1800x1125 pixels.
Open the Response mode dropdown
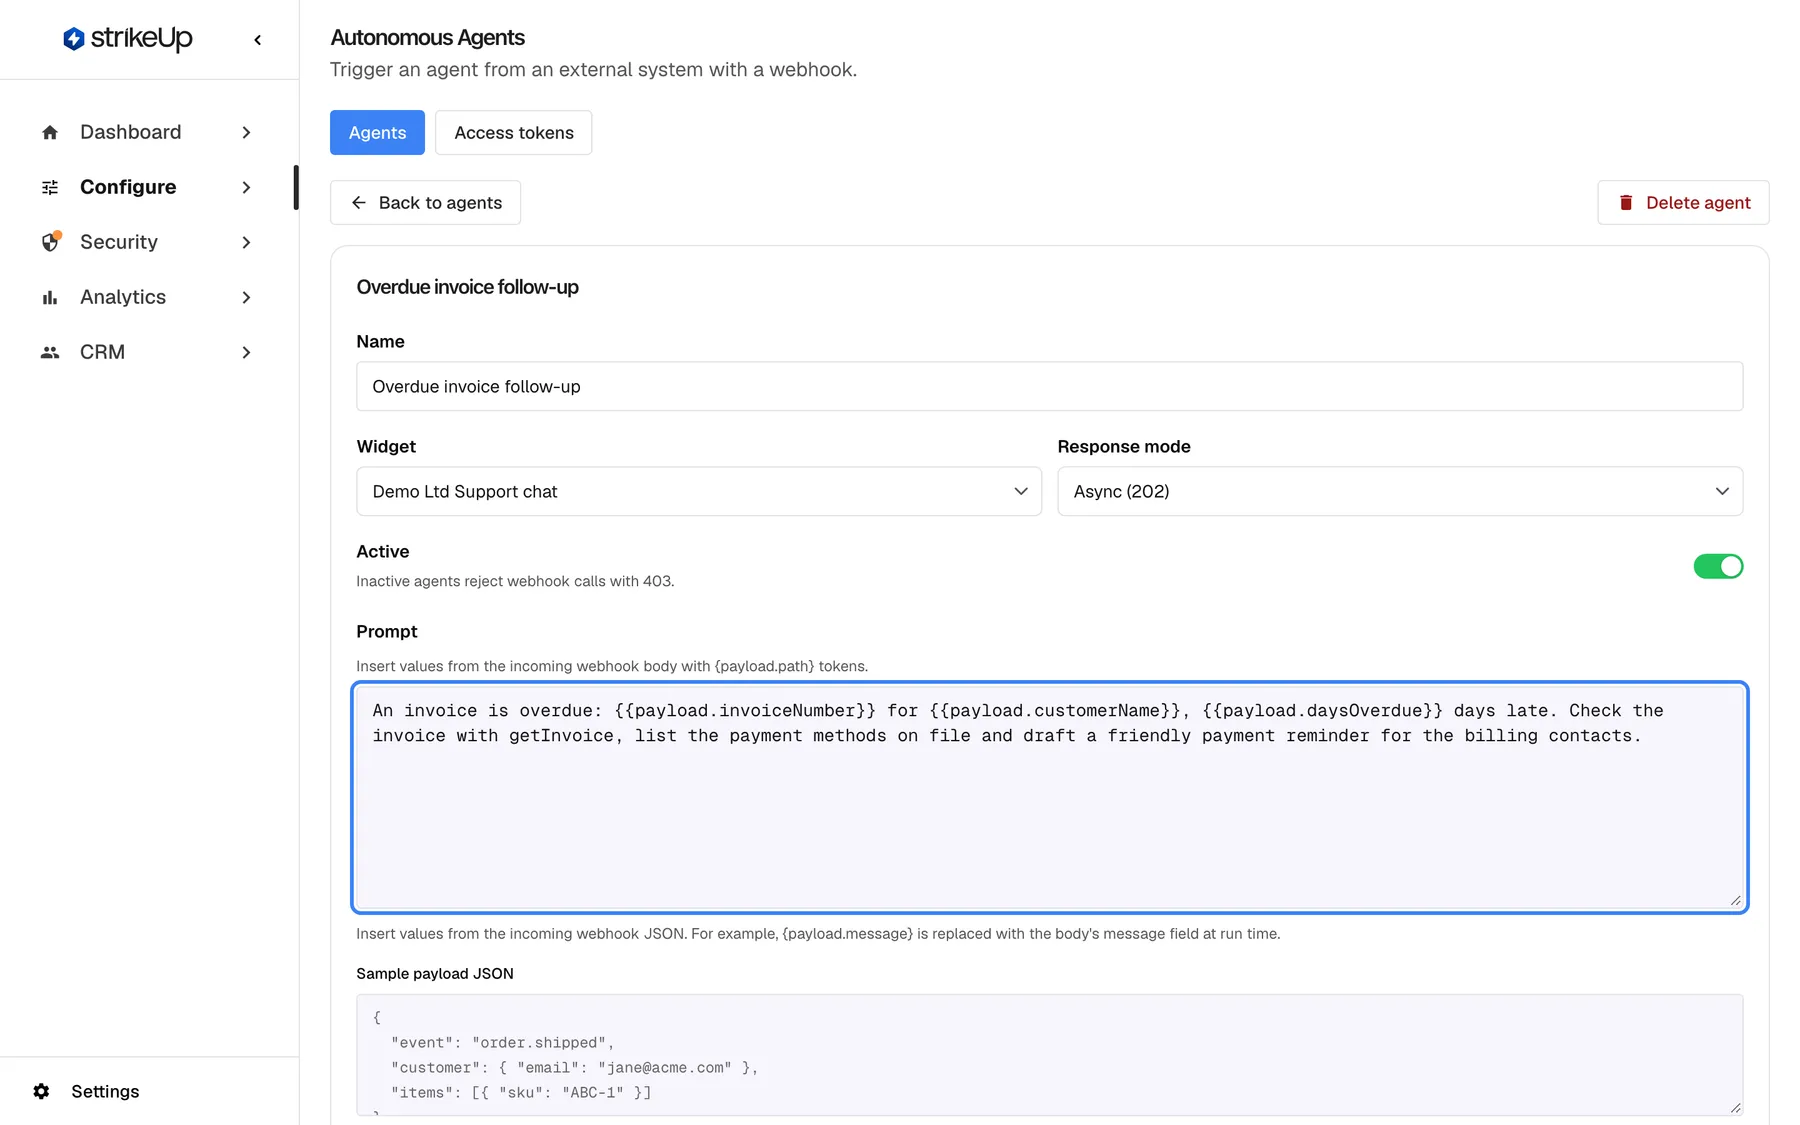click(1400, 491)
